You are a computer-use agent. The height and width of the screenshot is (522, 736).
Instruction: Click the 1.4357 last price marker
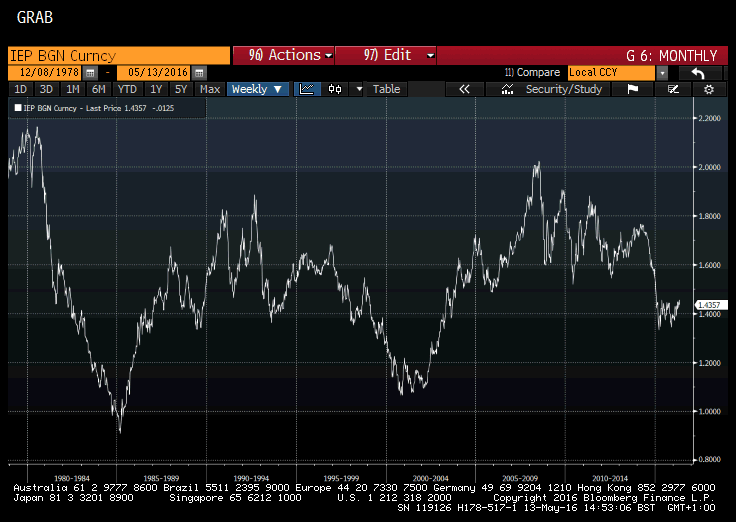pyautogui.click(x=710, y=305)
